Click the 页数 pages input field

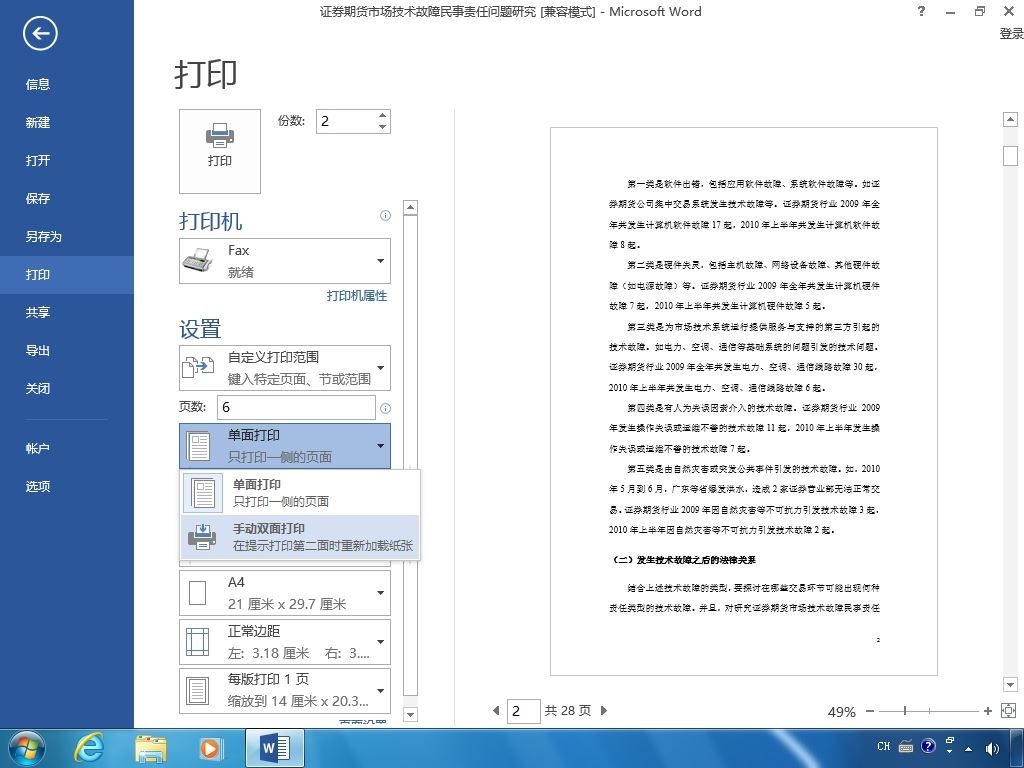(296, 407)
